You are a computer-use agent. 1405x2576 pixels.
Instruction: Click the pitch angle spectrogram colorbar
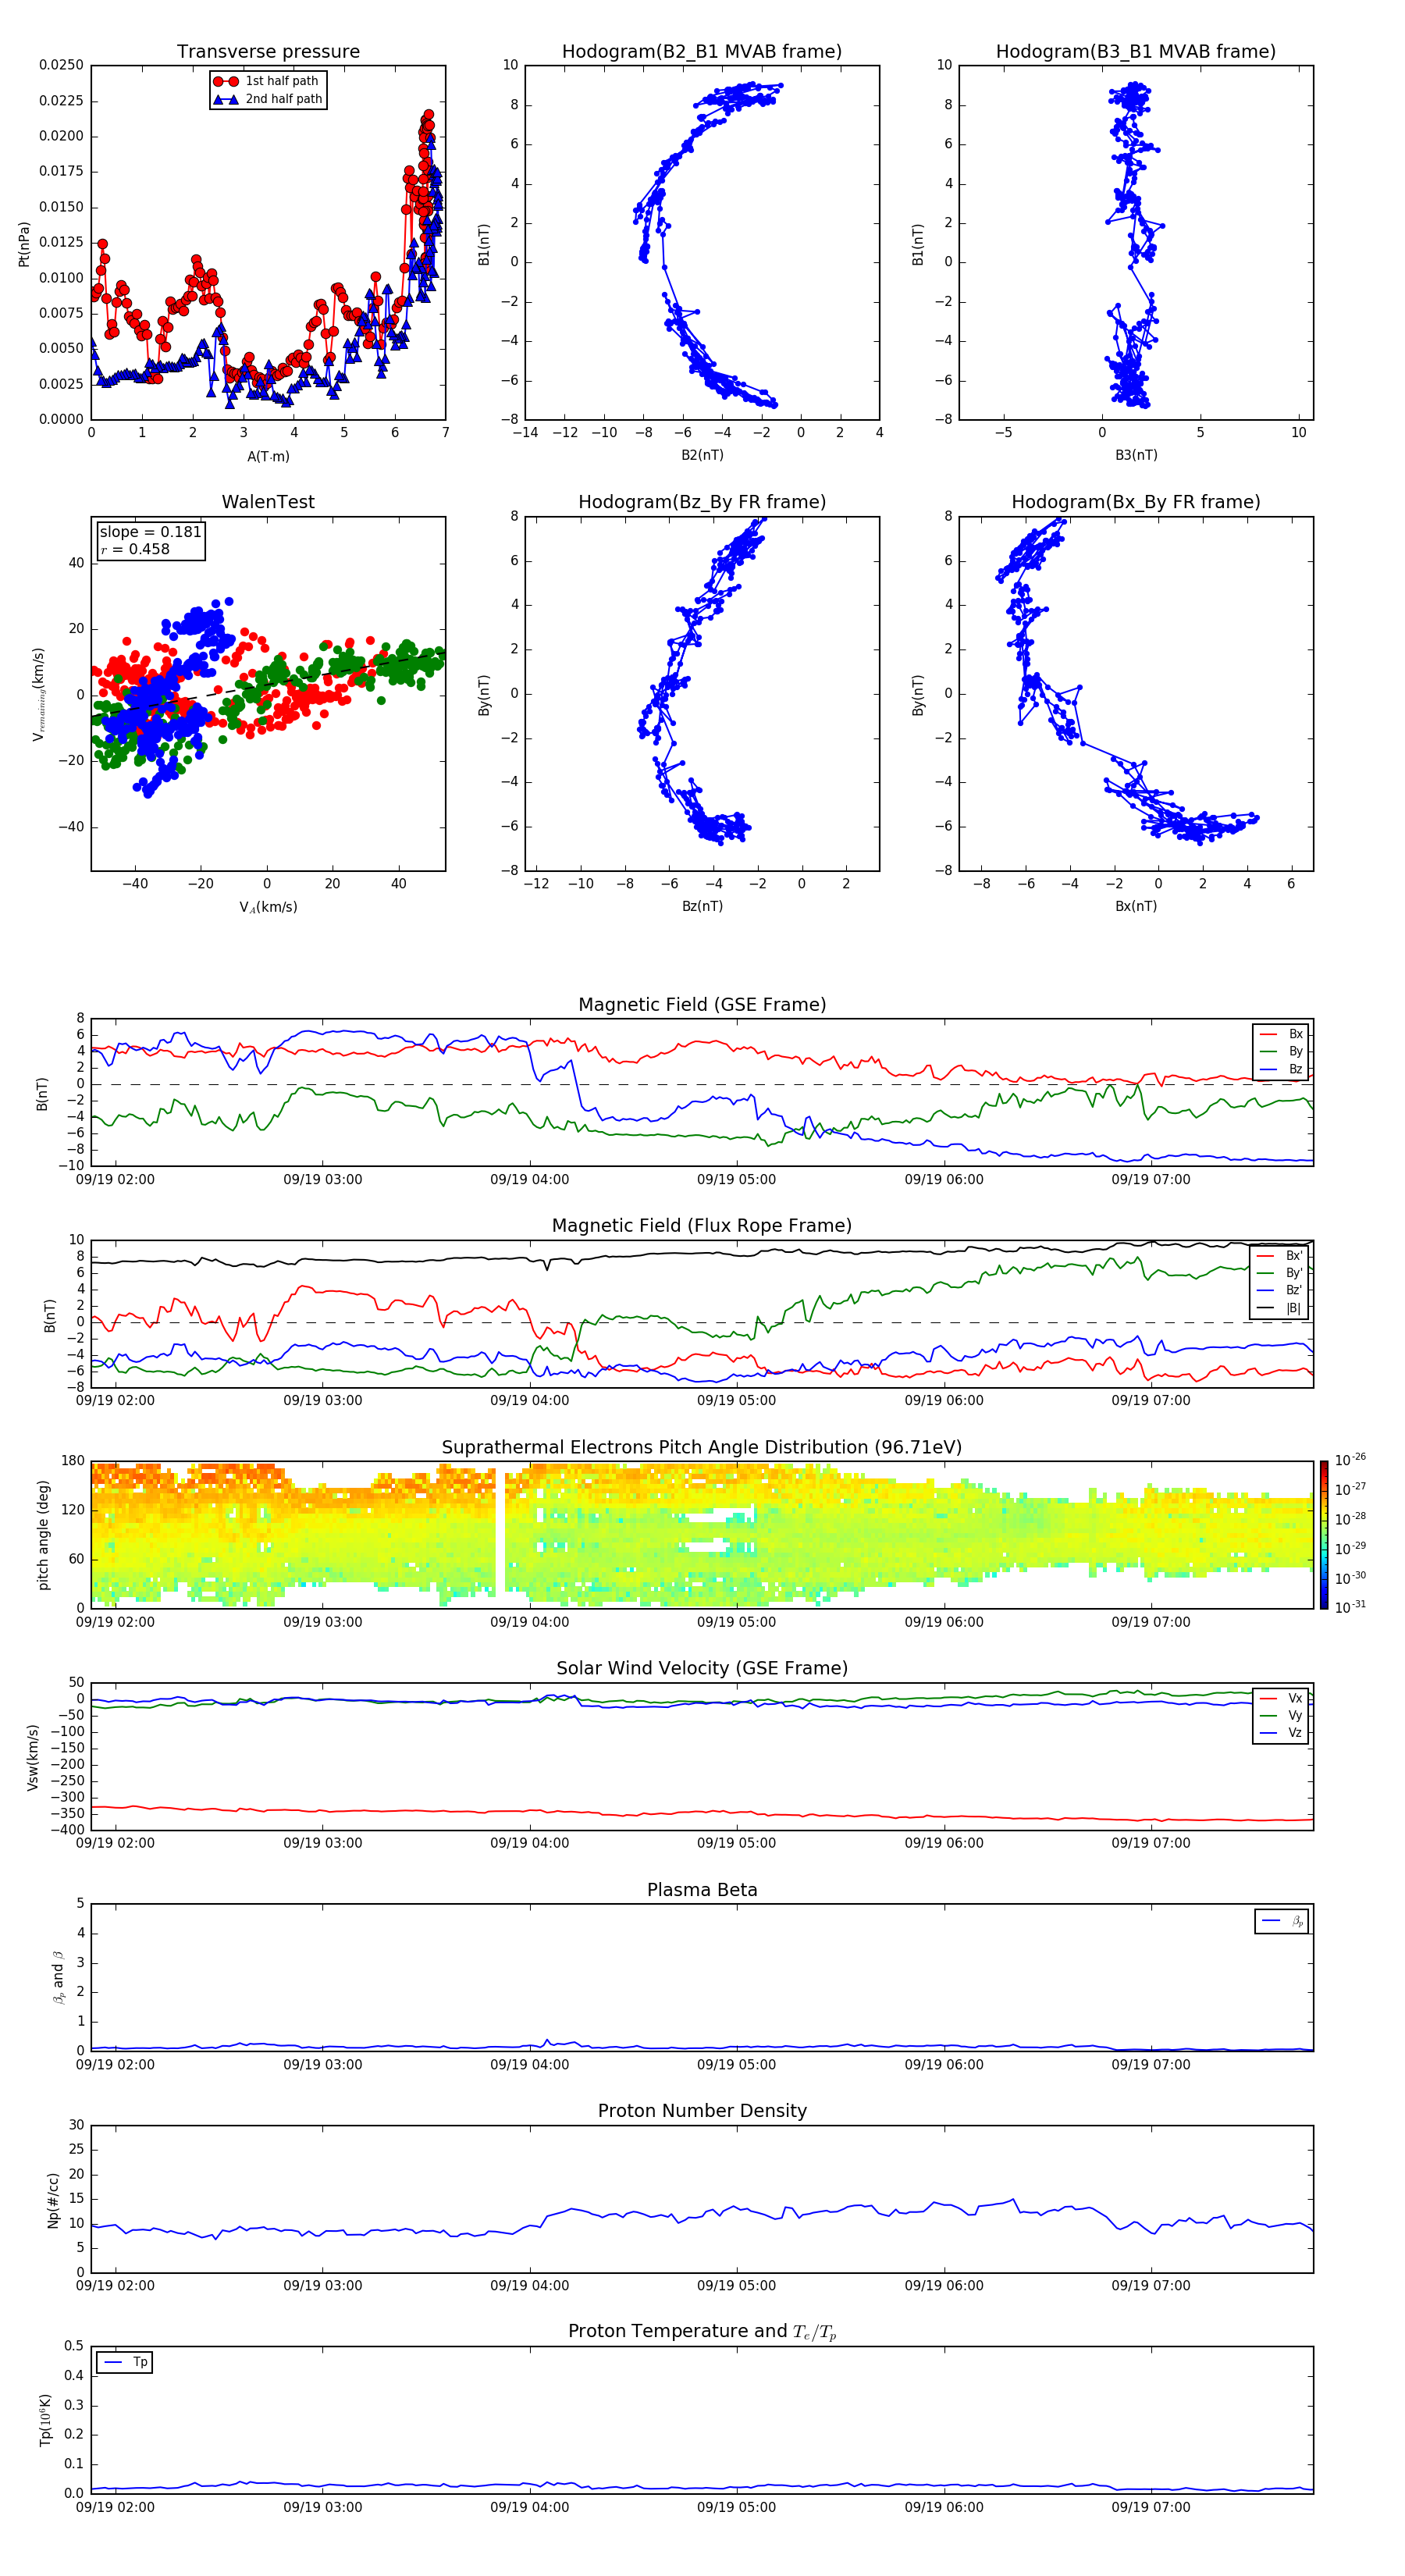pos(1324,1534)
